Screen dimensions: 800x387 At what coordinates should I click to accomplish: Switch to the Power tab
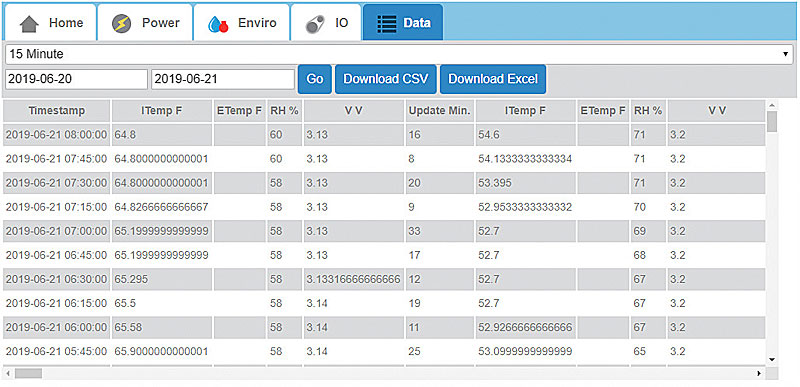point(145,22)
